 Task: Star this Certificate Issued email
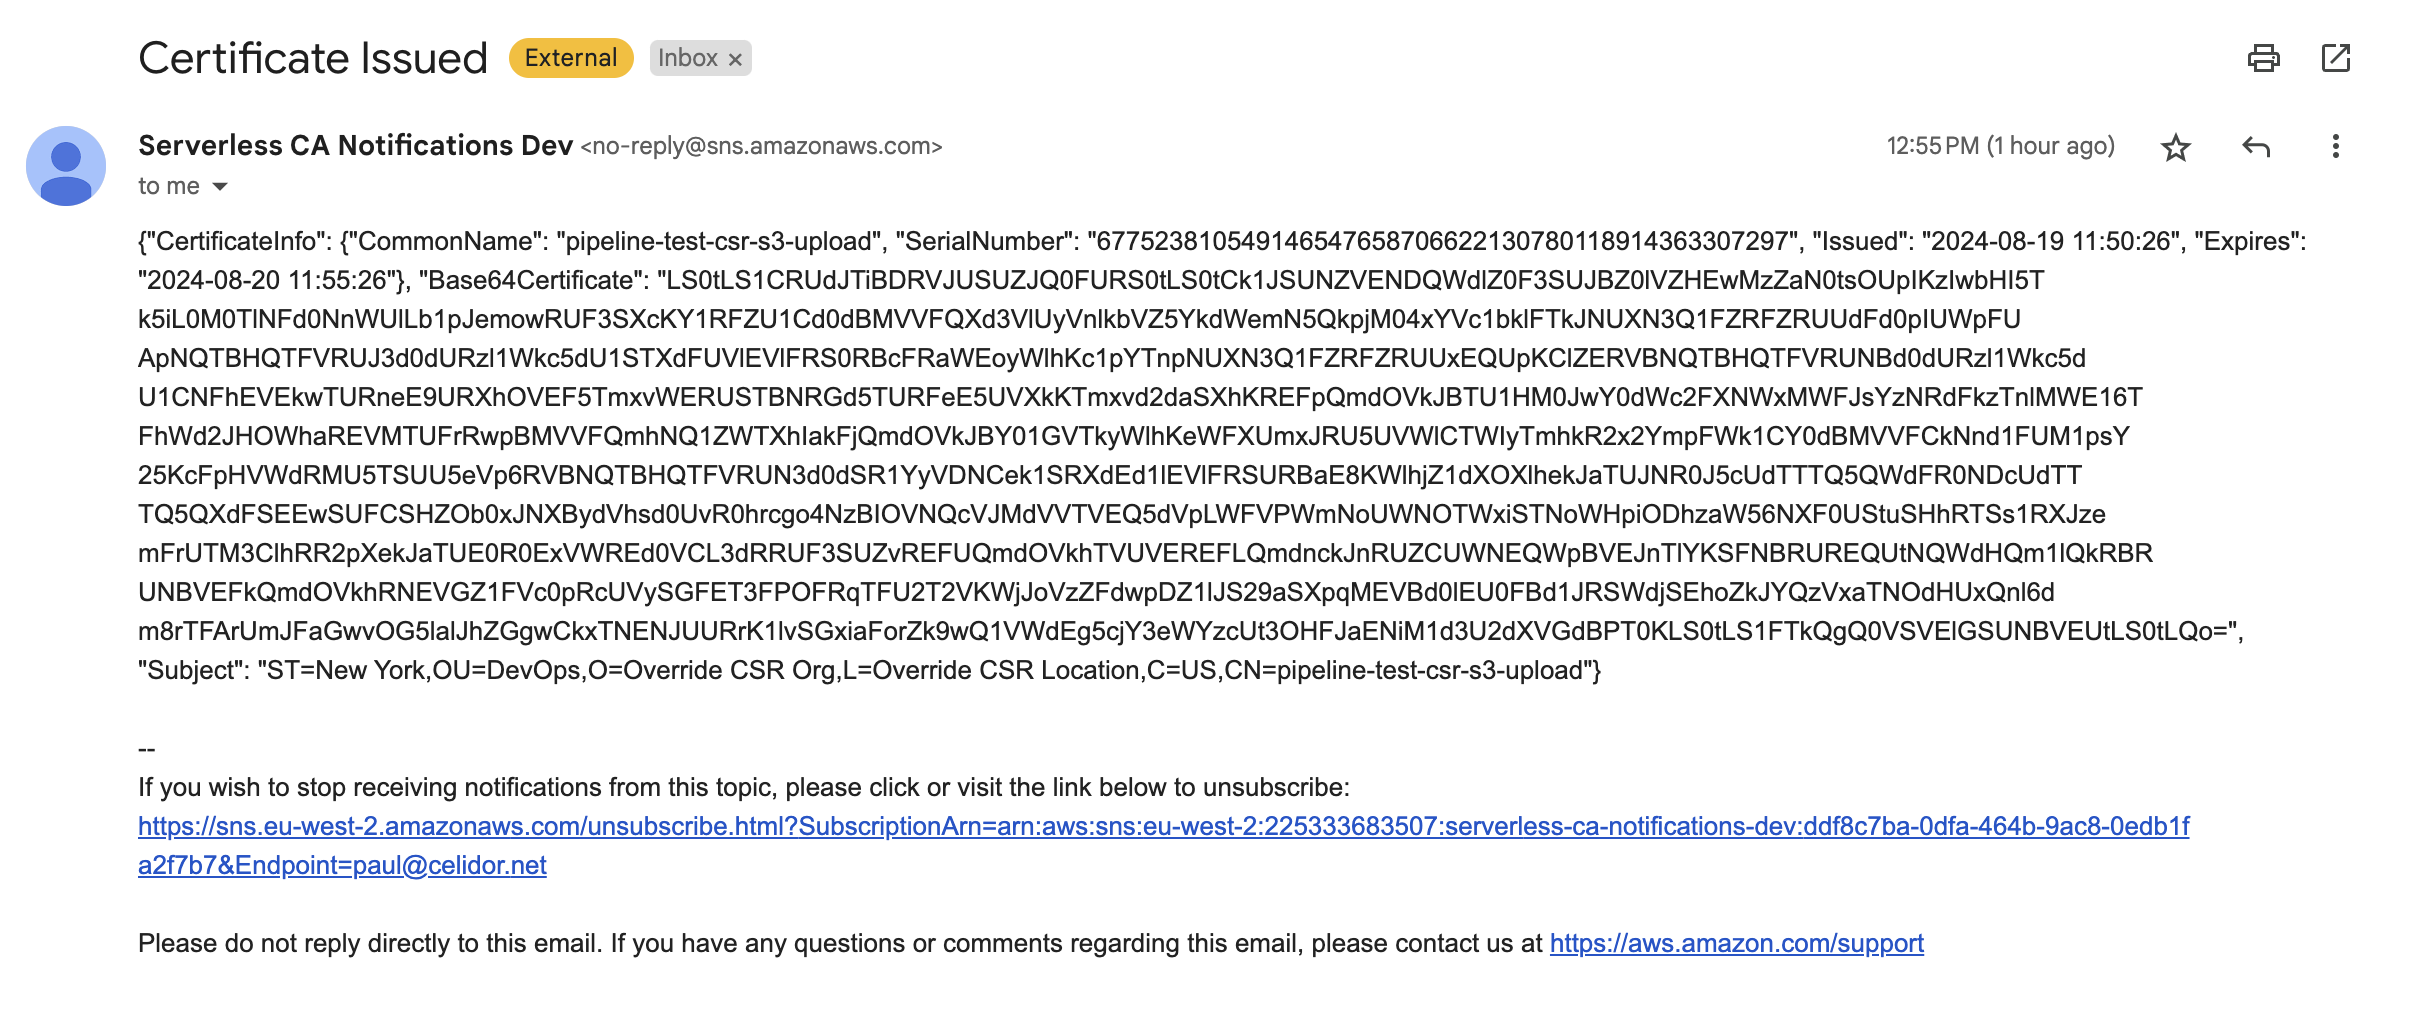tap(2176, 147)
